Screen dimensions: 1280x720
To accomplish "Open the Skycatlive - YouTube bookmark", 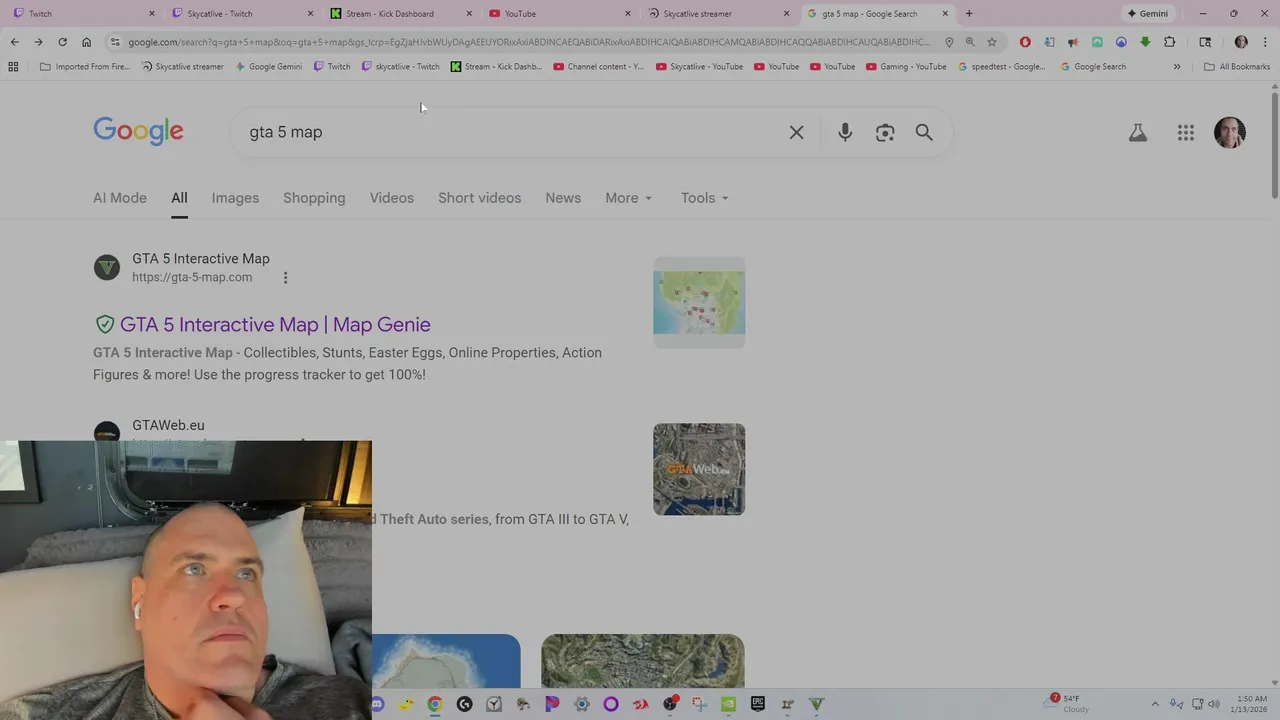I will 699,67.
